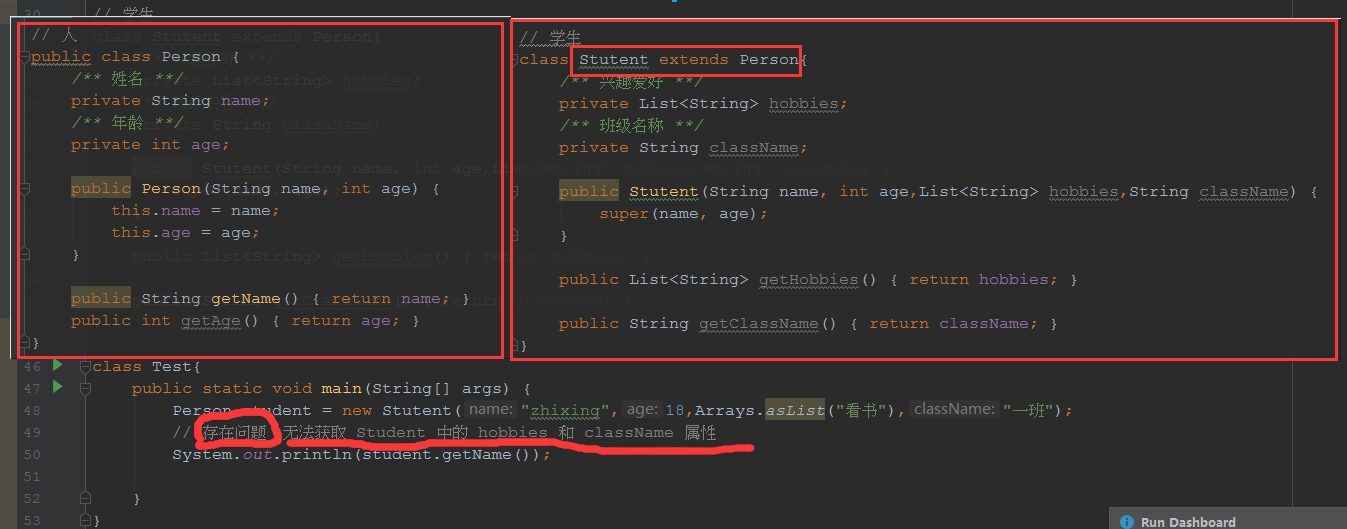Image resolution: width=1347 pixels, height=529 pixels.
Task: Collapse the class Test fold marker
Action: [85, 366]
